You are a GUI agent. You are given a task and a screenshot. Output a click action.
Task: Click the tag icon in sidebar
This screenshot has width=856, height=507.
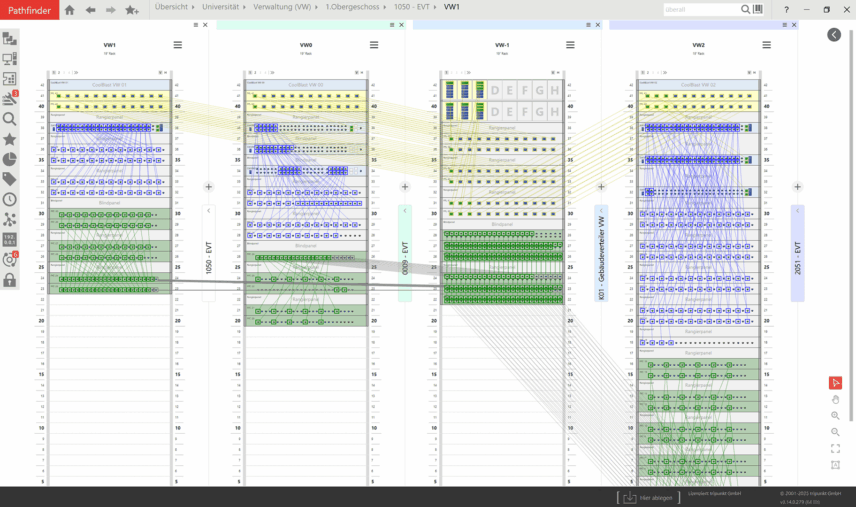point(10,180)
